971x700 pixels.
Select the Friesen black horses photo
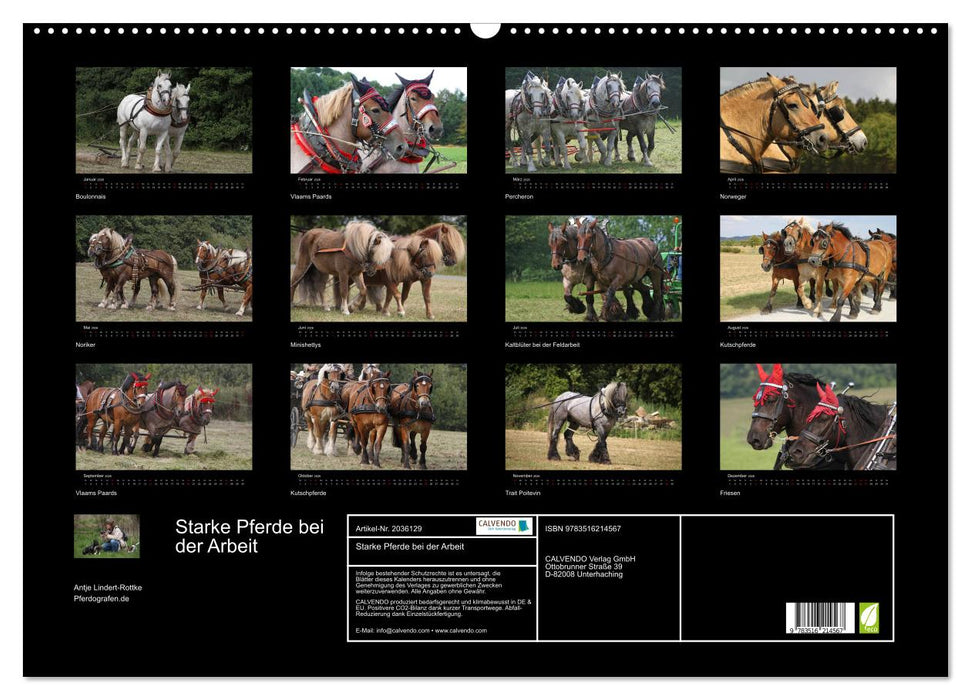[x=808, y=416]
